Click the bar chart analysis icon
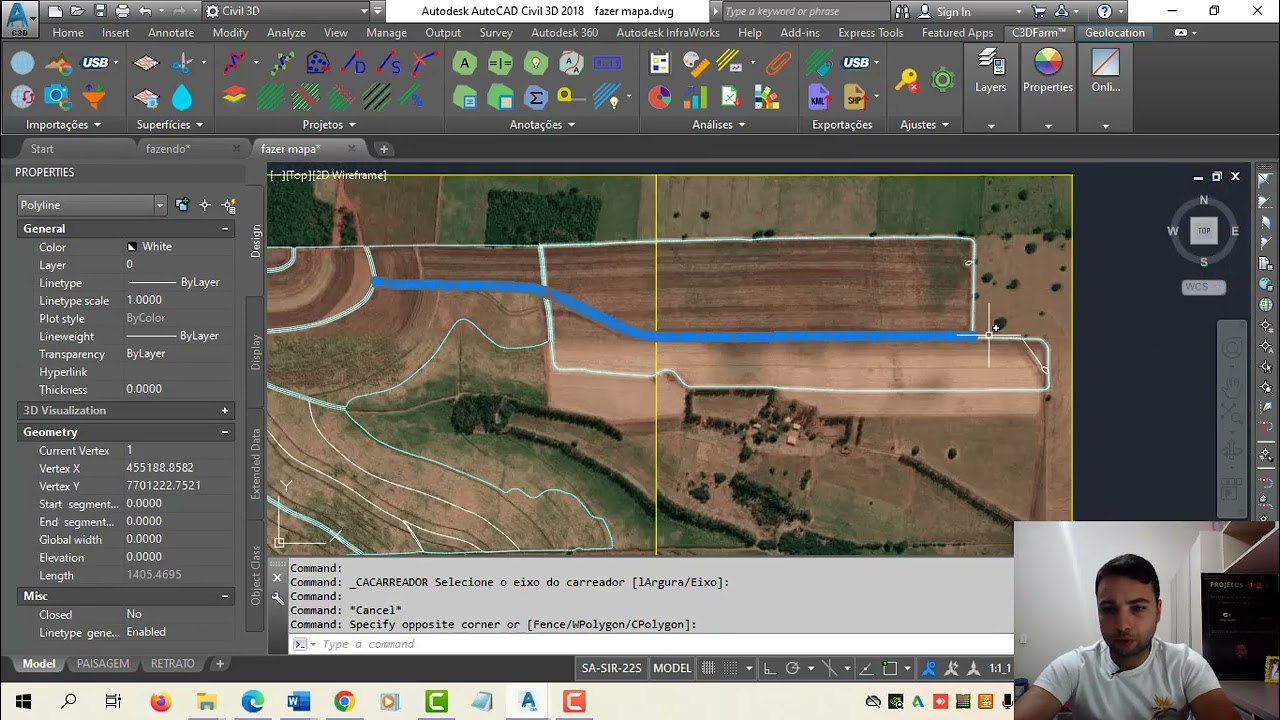The height and width of the screenshot is (720, 1280). click(x=695, y=97)
